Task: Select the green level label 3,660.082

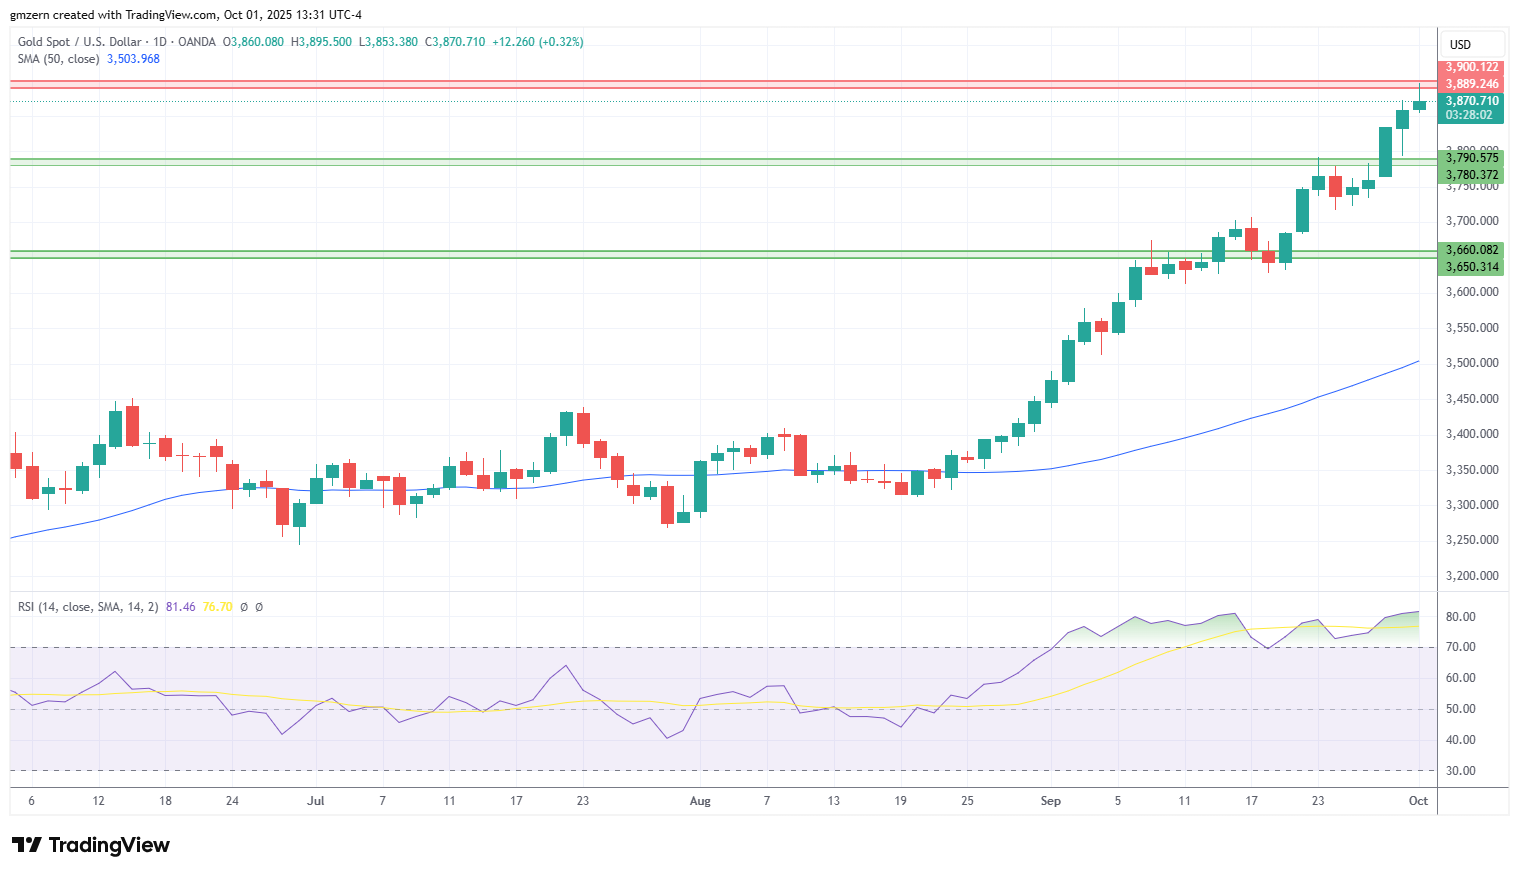Action: point(1472,250)
